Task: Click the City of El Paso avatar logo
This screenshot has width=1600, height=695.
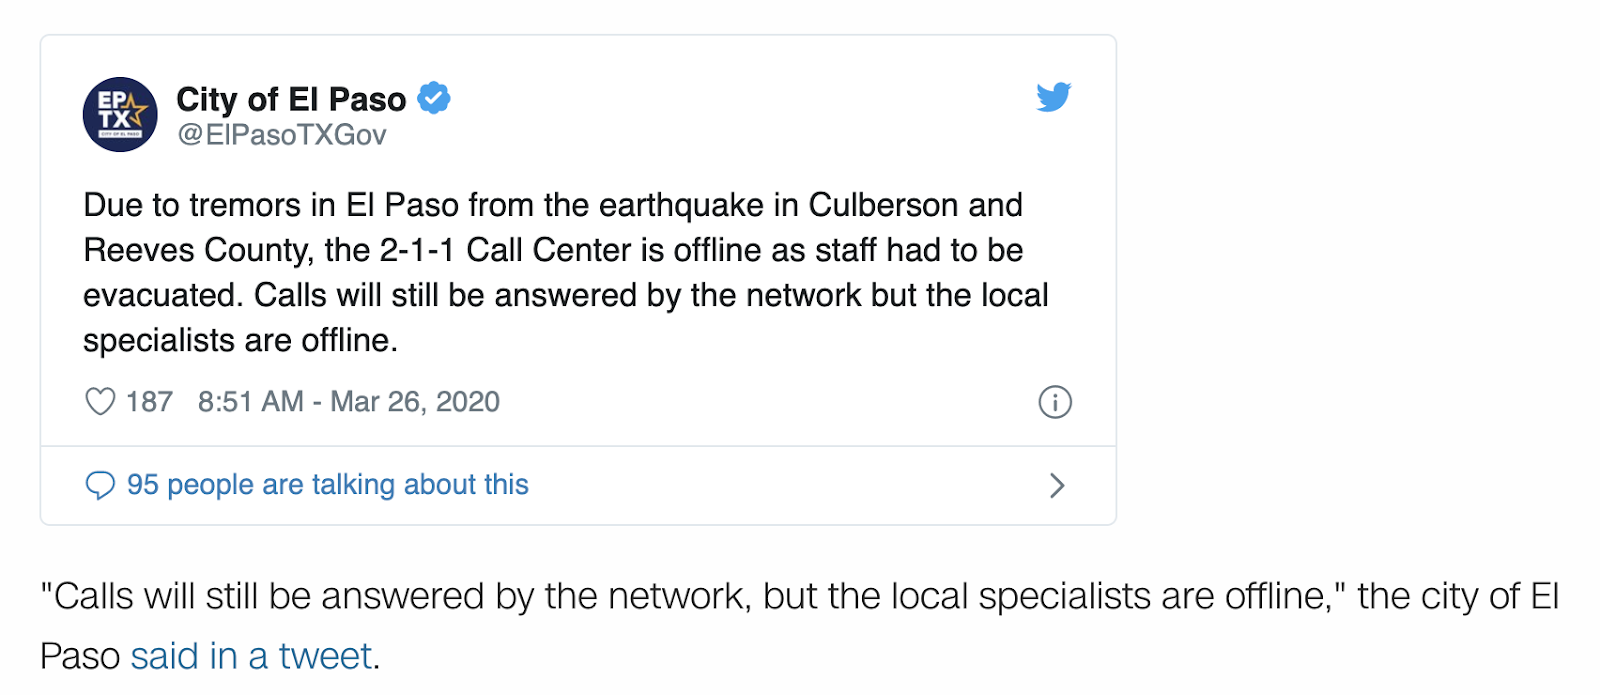Action: pos(120,114)
